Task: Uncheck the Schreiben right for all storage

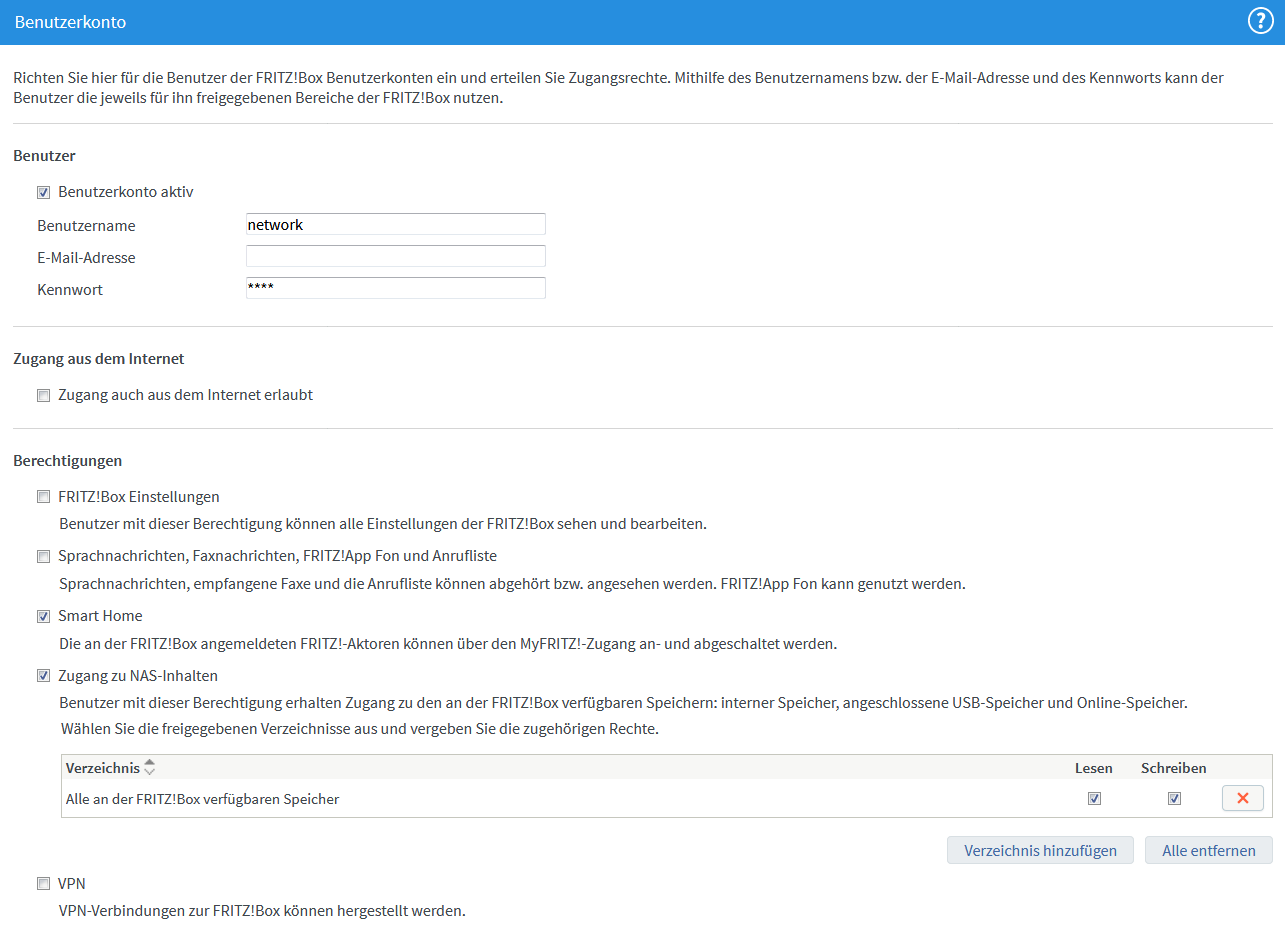Action: [1174, 799]
